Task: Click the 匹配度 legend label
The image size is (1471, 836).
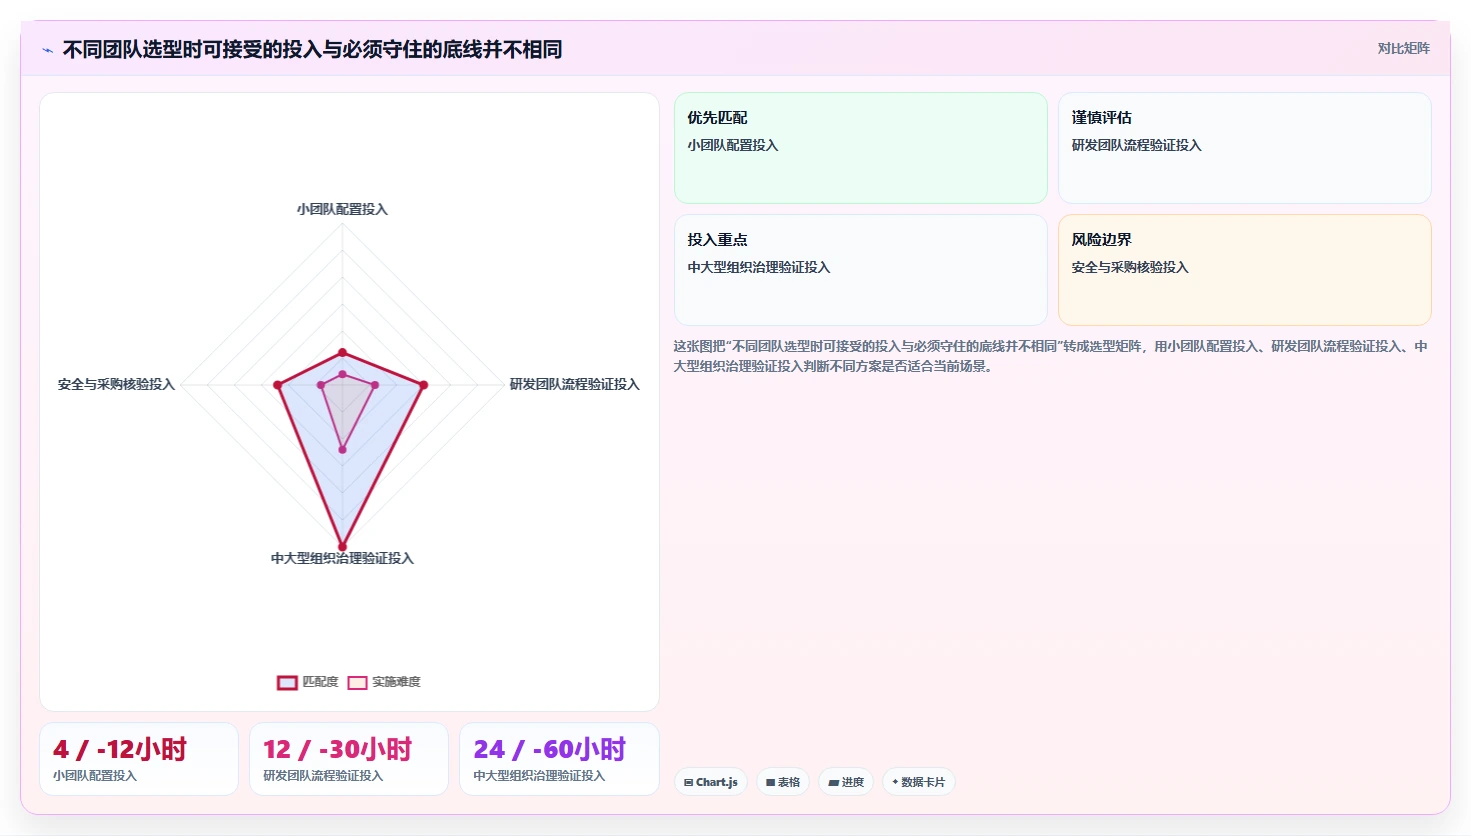Action: click(x=320, y=682)
